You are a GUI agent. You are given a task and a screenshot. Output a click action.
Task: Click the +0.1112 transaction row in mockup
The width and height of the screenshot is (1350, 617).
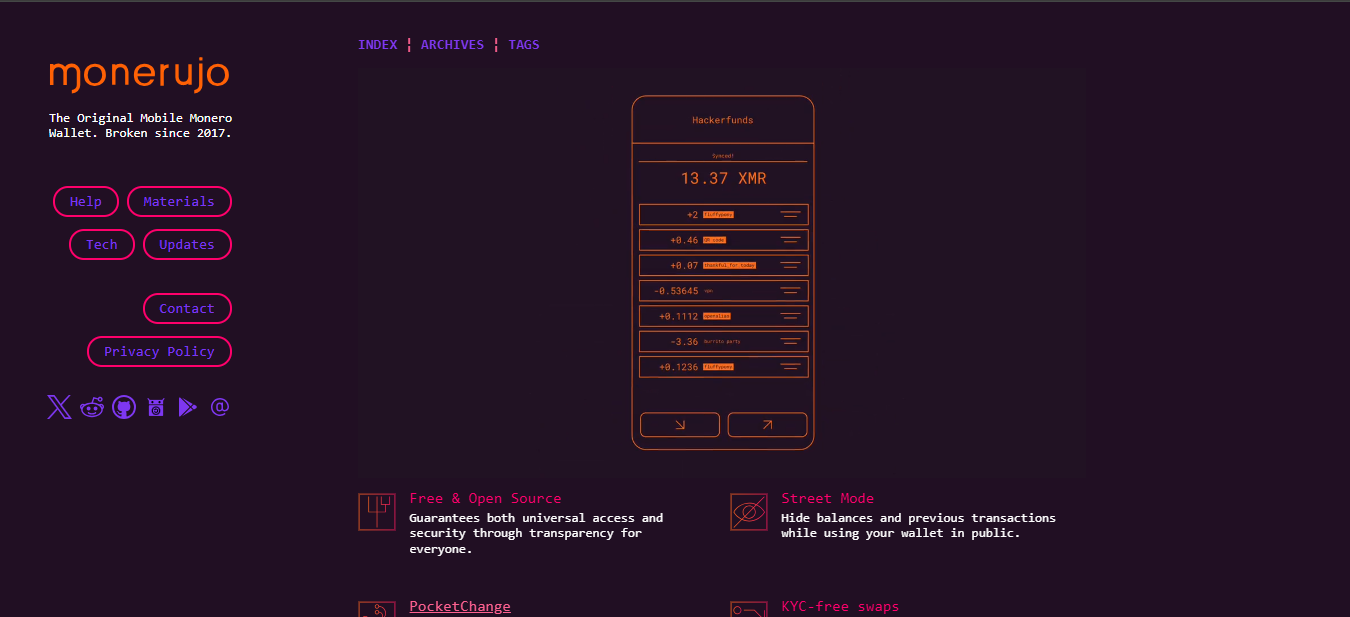[x=723, y=316]
